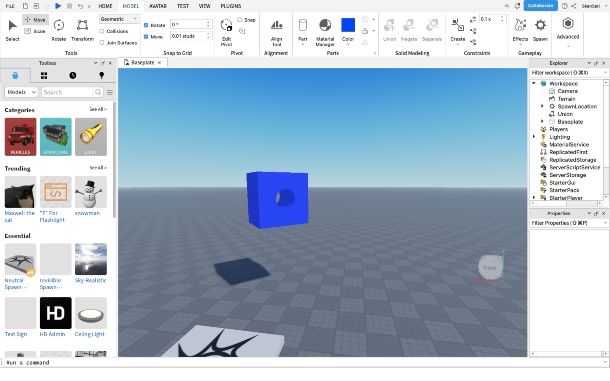Disable the Move snap checkbox

146,37
